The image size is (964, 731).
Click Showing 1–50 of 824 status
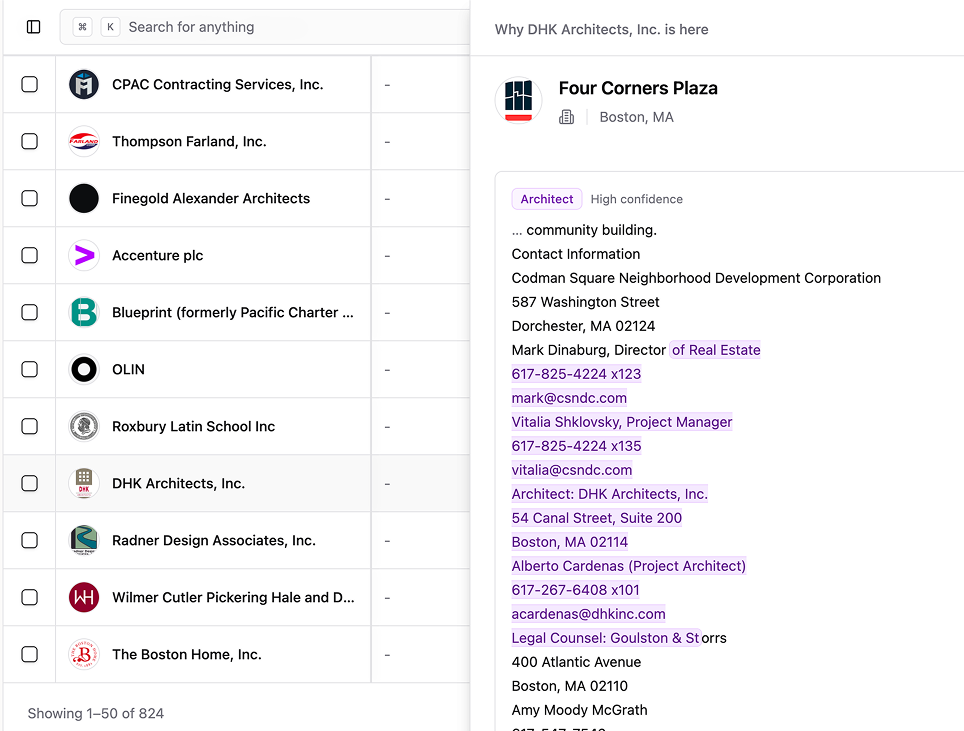96,713
